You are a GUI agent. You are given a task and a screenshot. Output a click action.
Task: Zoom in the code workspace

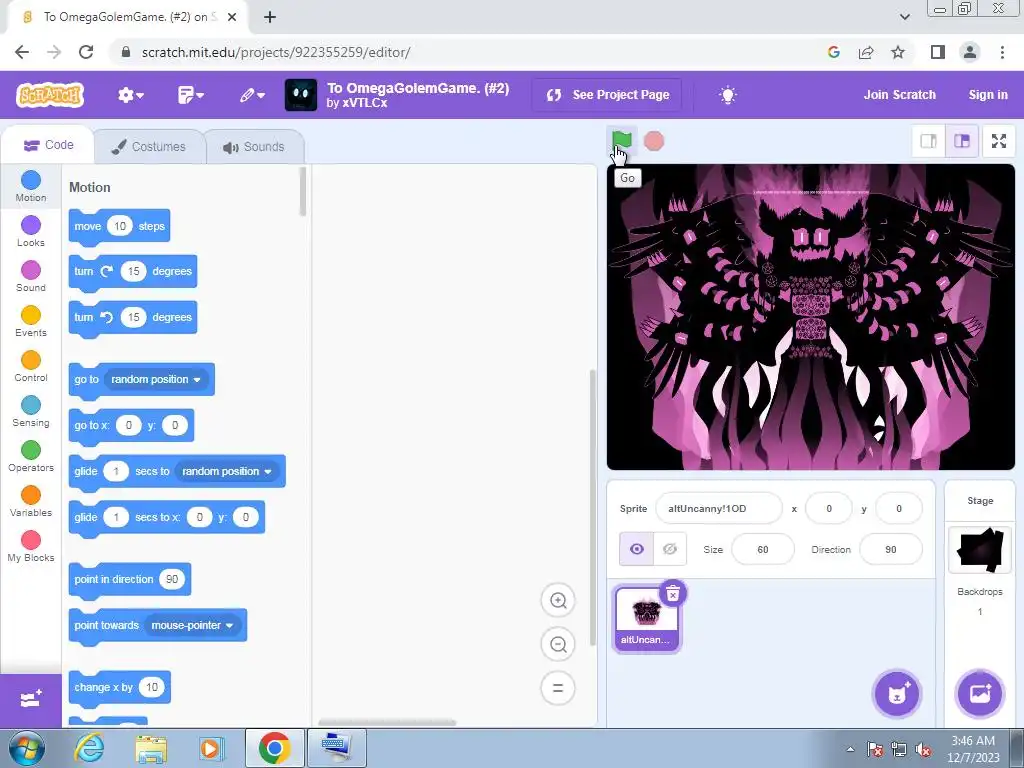coord(558,600)
